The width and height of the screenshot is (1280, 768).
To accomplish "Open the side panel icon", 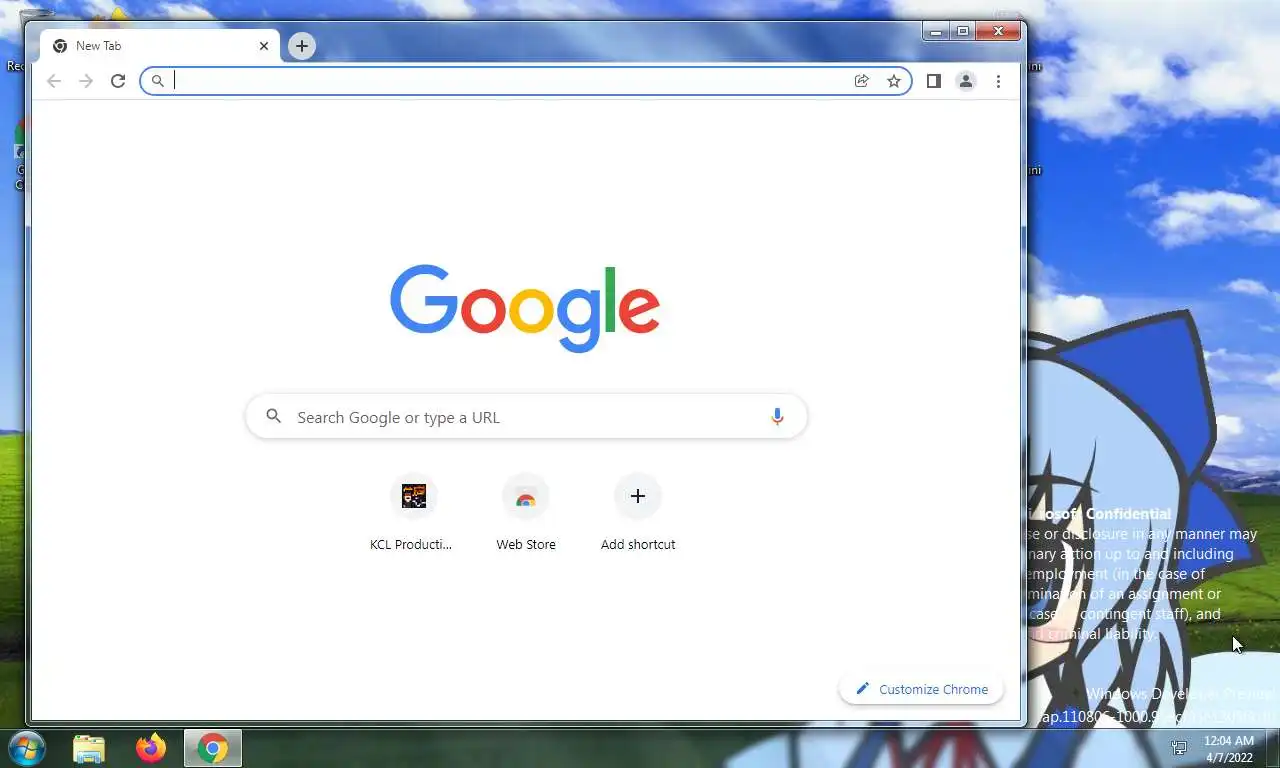I will pos(934,81).
